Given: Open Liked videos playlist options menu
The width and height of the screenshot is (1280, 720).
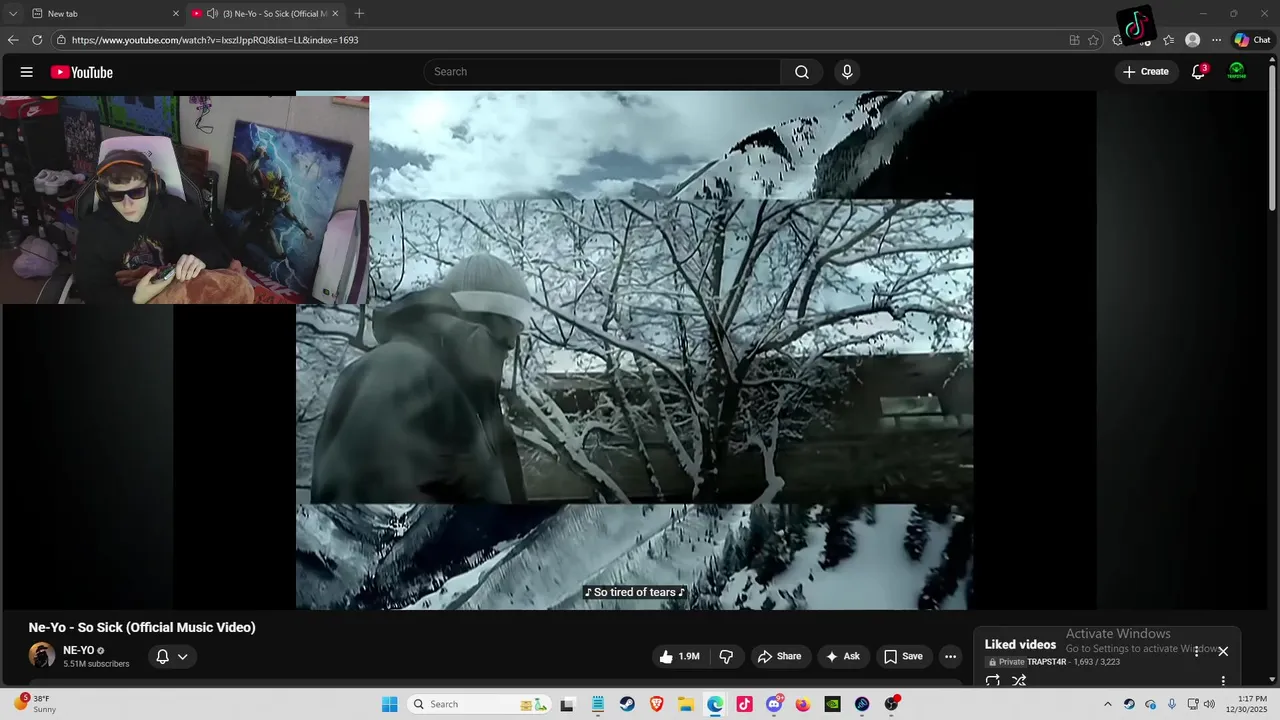Looking at the screenshot, I should point(1222,681).
